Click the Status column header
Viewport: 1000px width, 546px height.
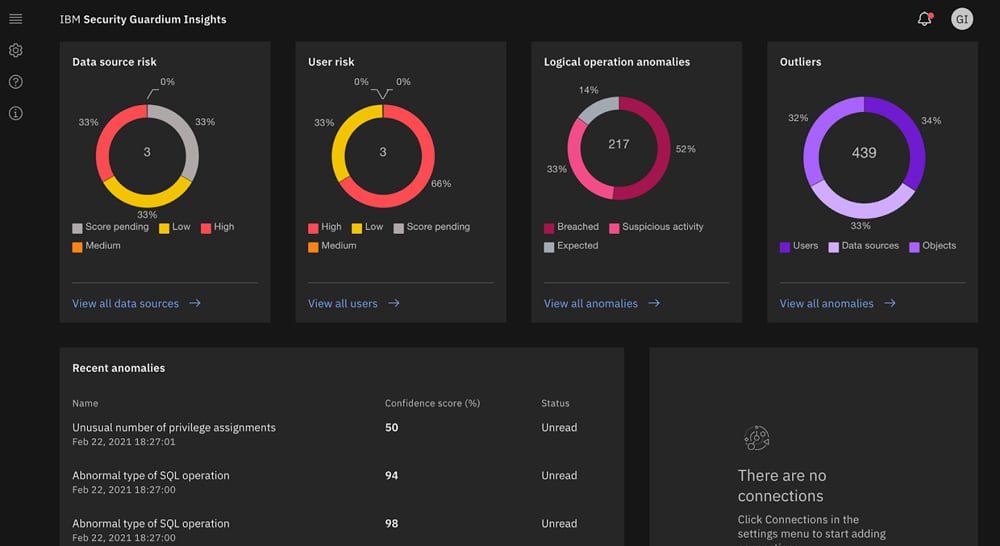[555, 403]
